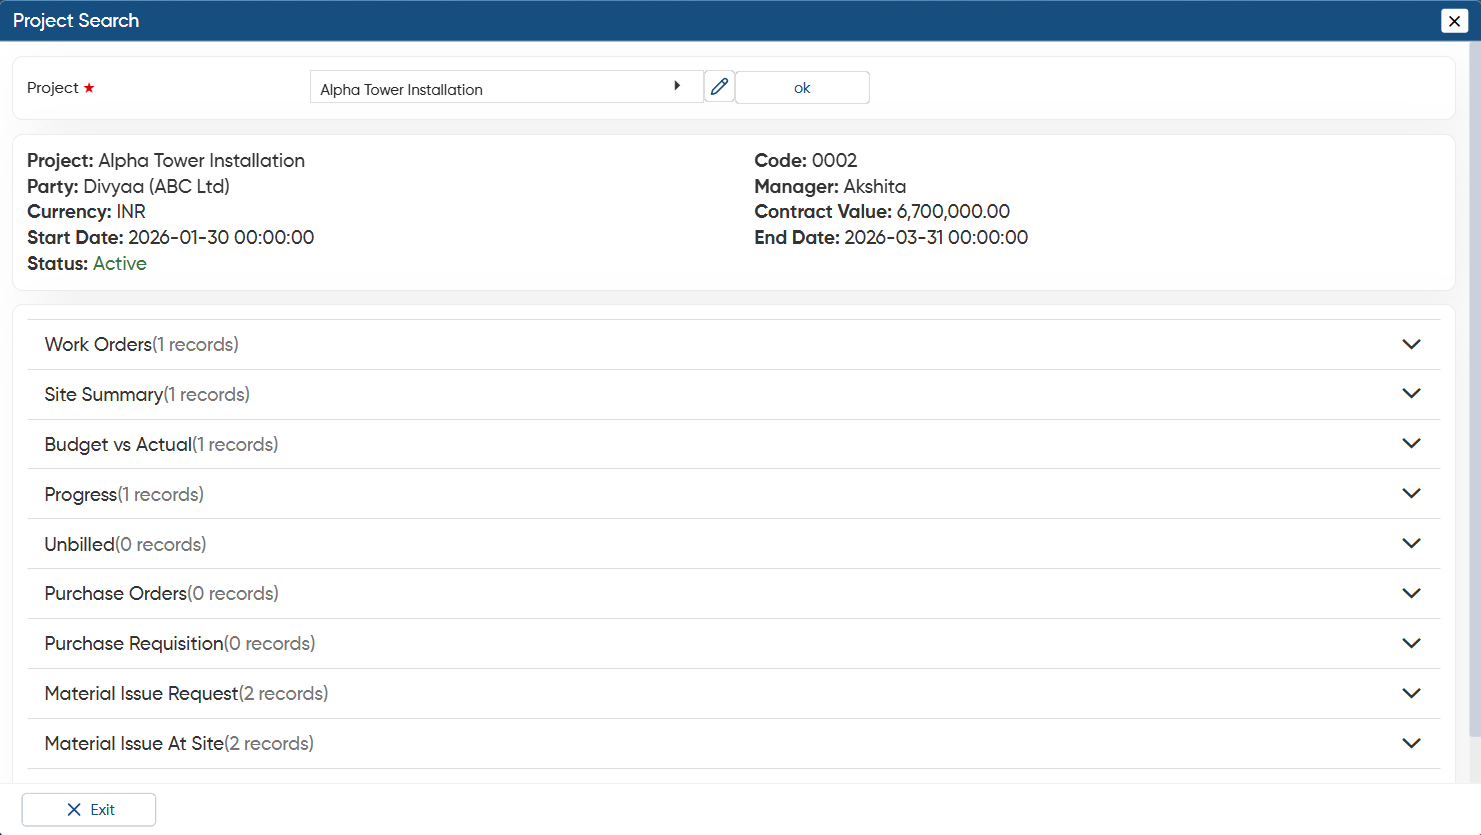Click the Budget vs Actual(1 records) heading
This screenshot has width=1481, height=835.
(162, 444)
